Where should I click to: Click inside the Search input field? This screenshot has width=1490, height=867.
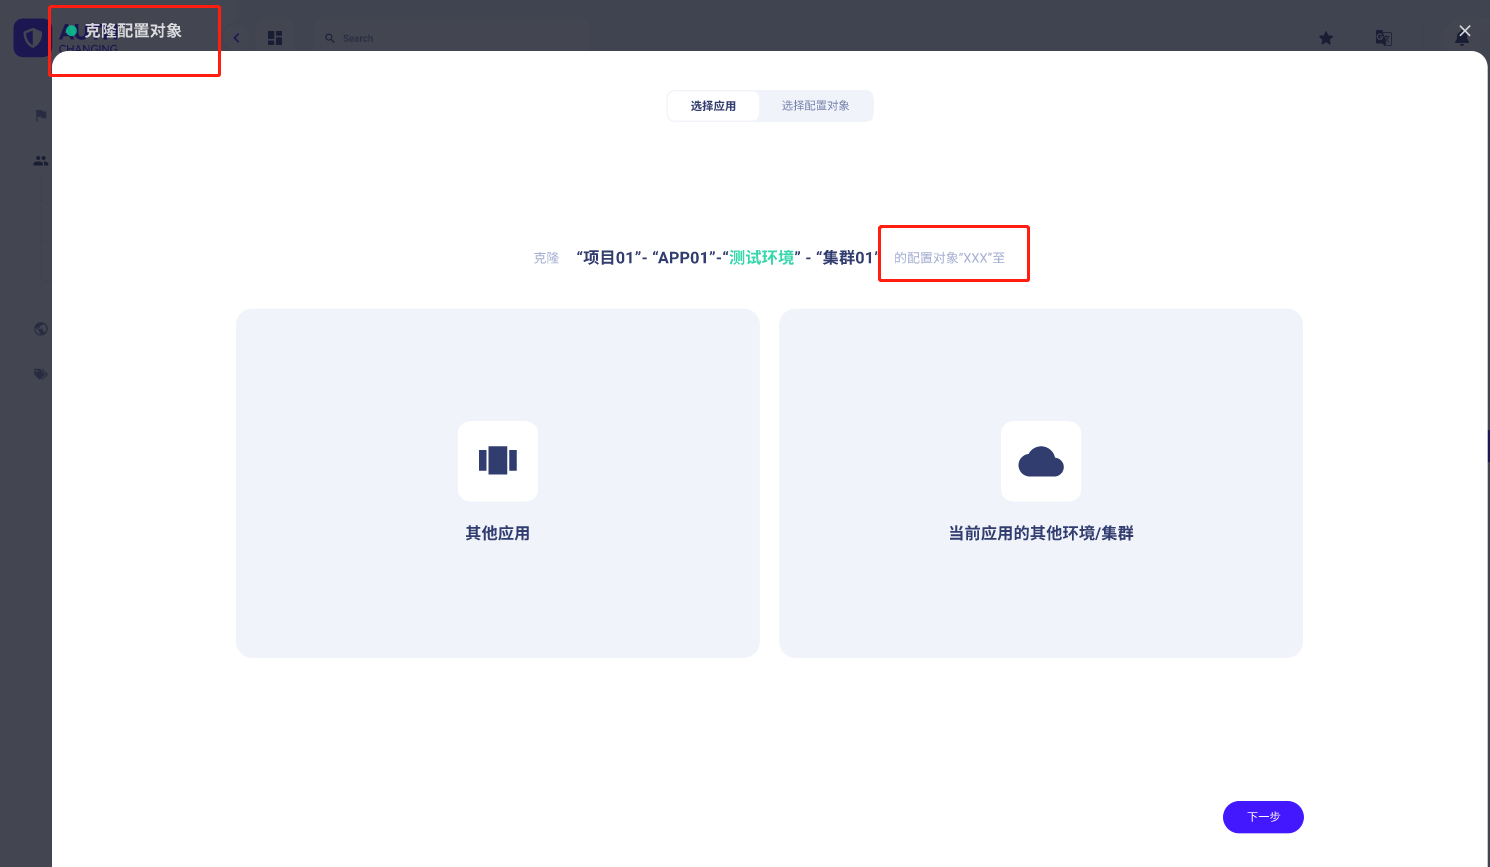click(x=450, y=37)
